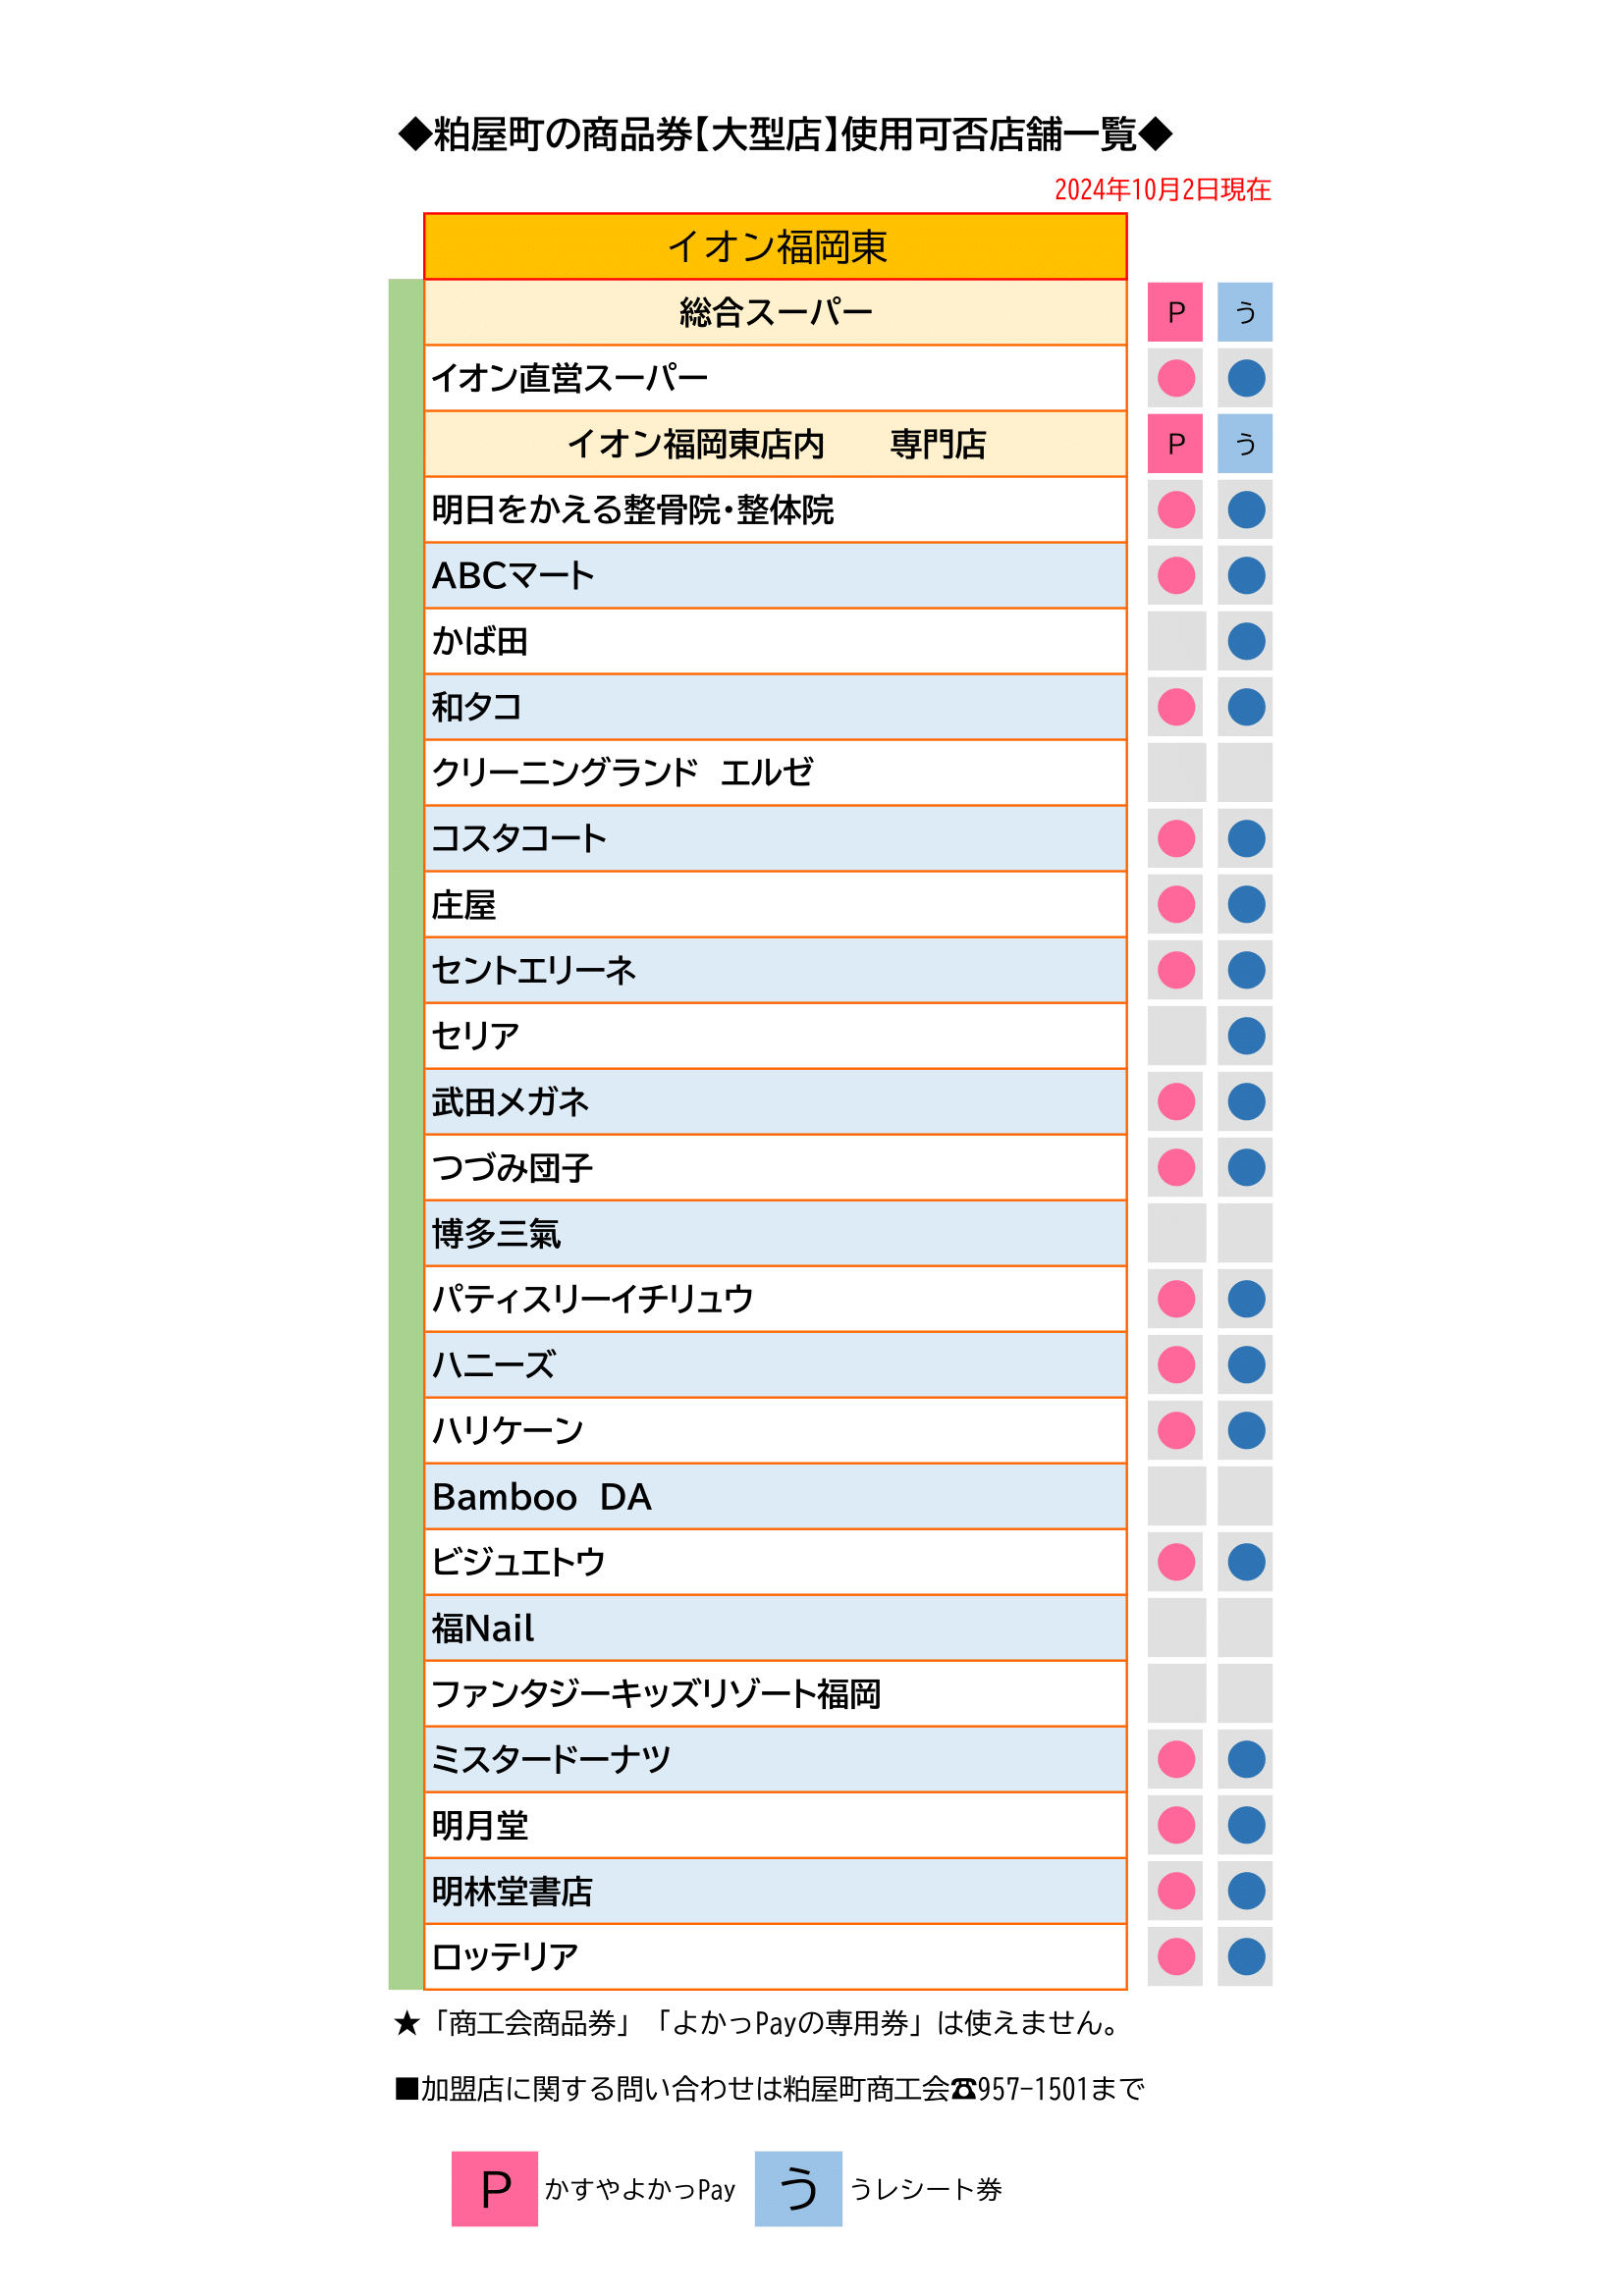Click the pink dot in 庄屋 row

[x=1176, y=904]
